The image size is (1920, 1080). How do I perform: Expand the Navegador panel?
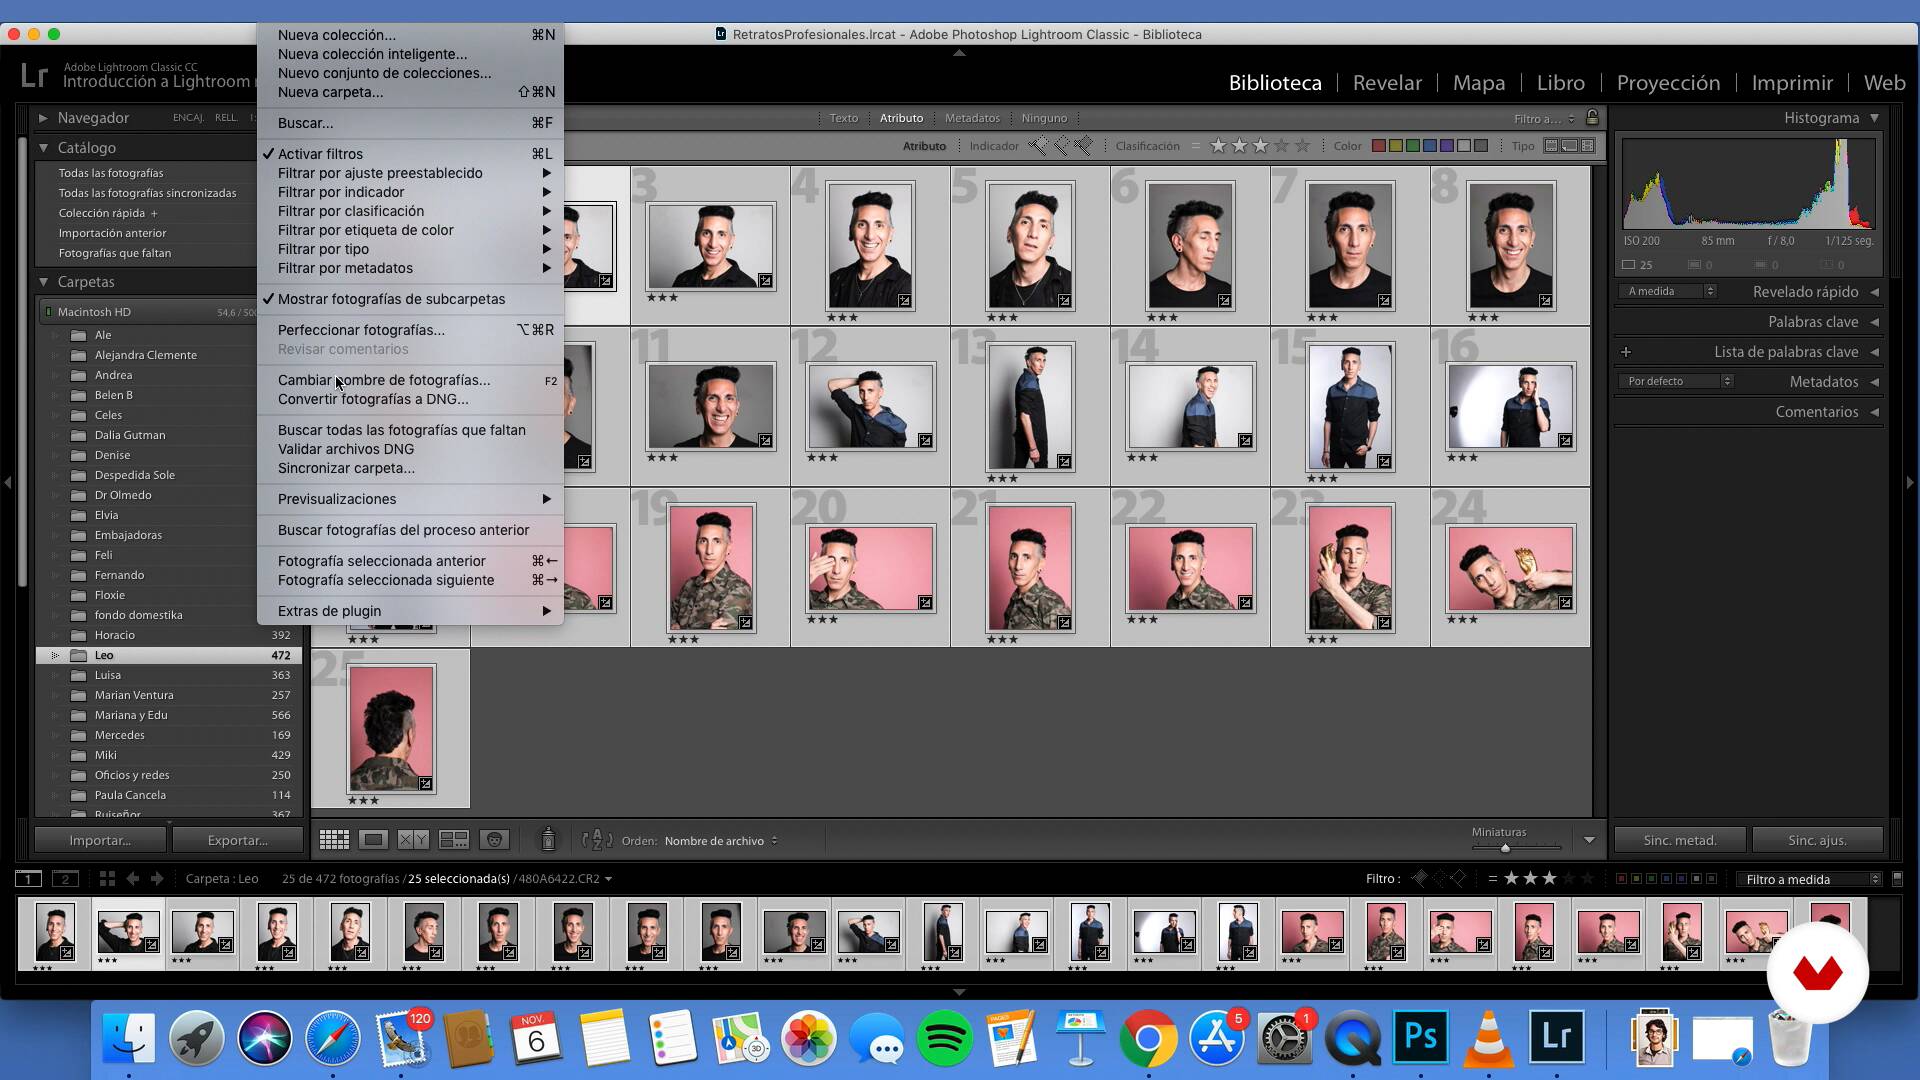(x=44, y=118)
